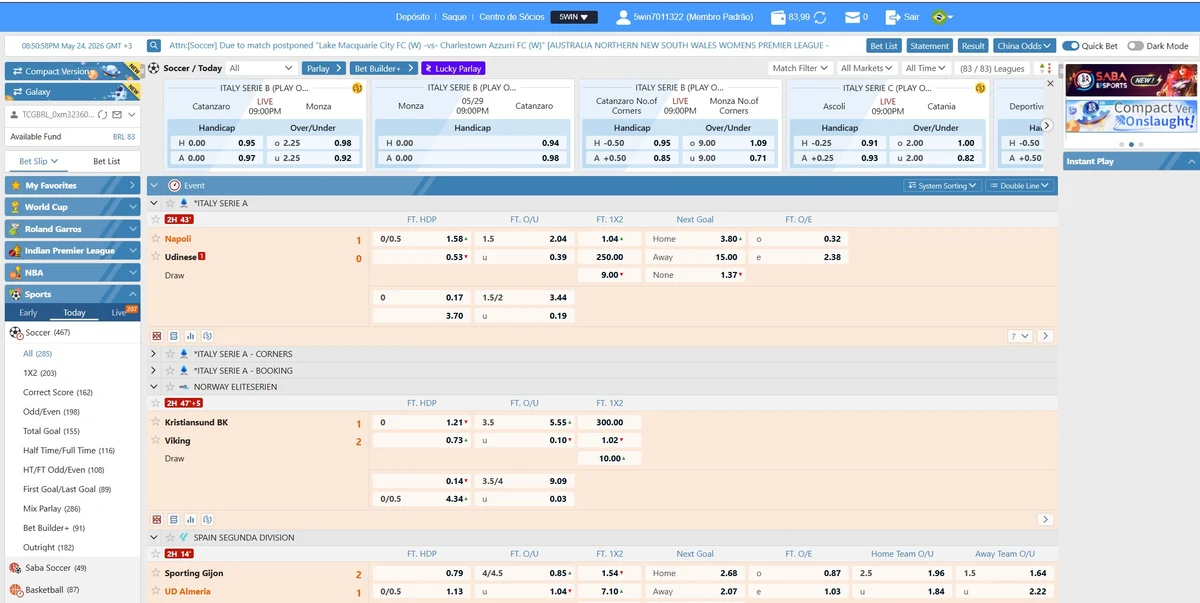1200x603 pixels.
Task: Open the sidebar account mail icon
Action: 117,115
